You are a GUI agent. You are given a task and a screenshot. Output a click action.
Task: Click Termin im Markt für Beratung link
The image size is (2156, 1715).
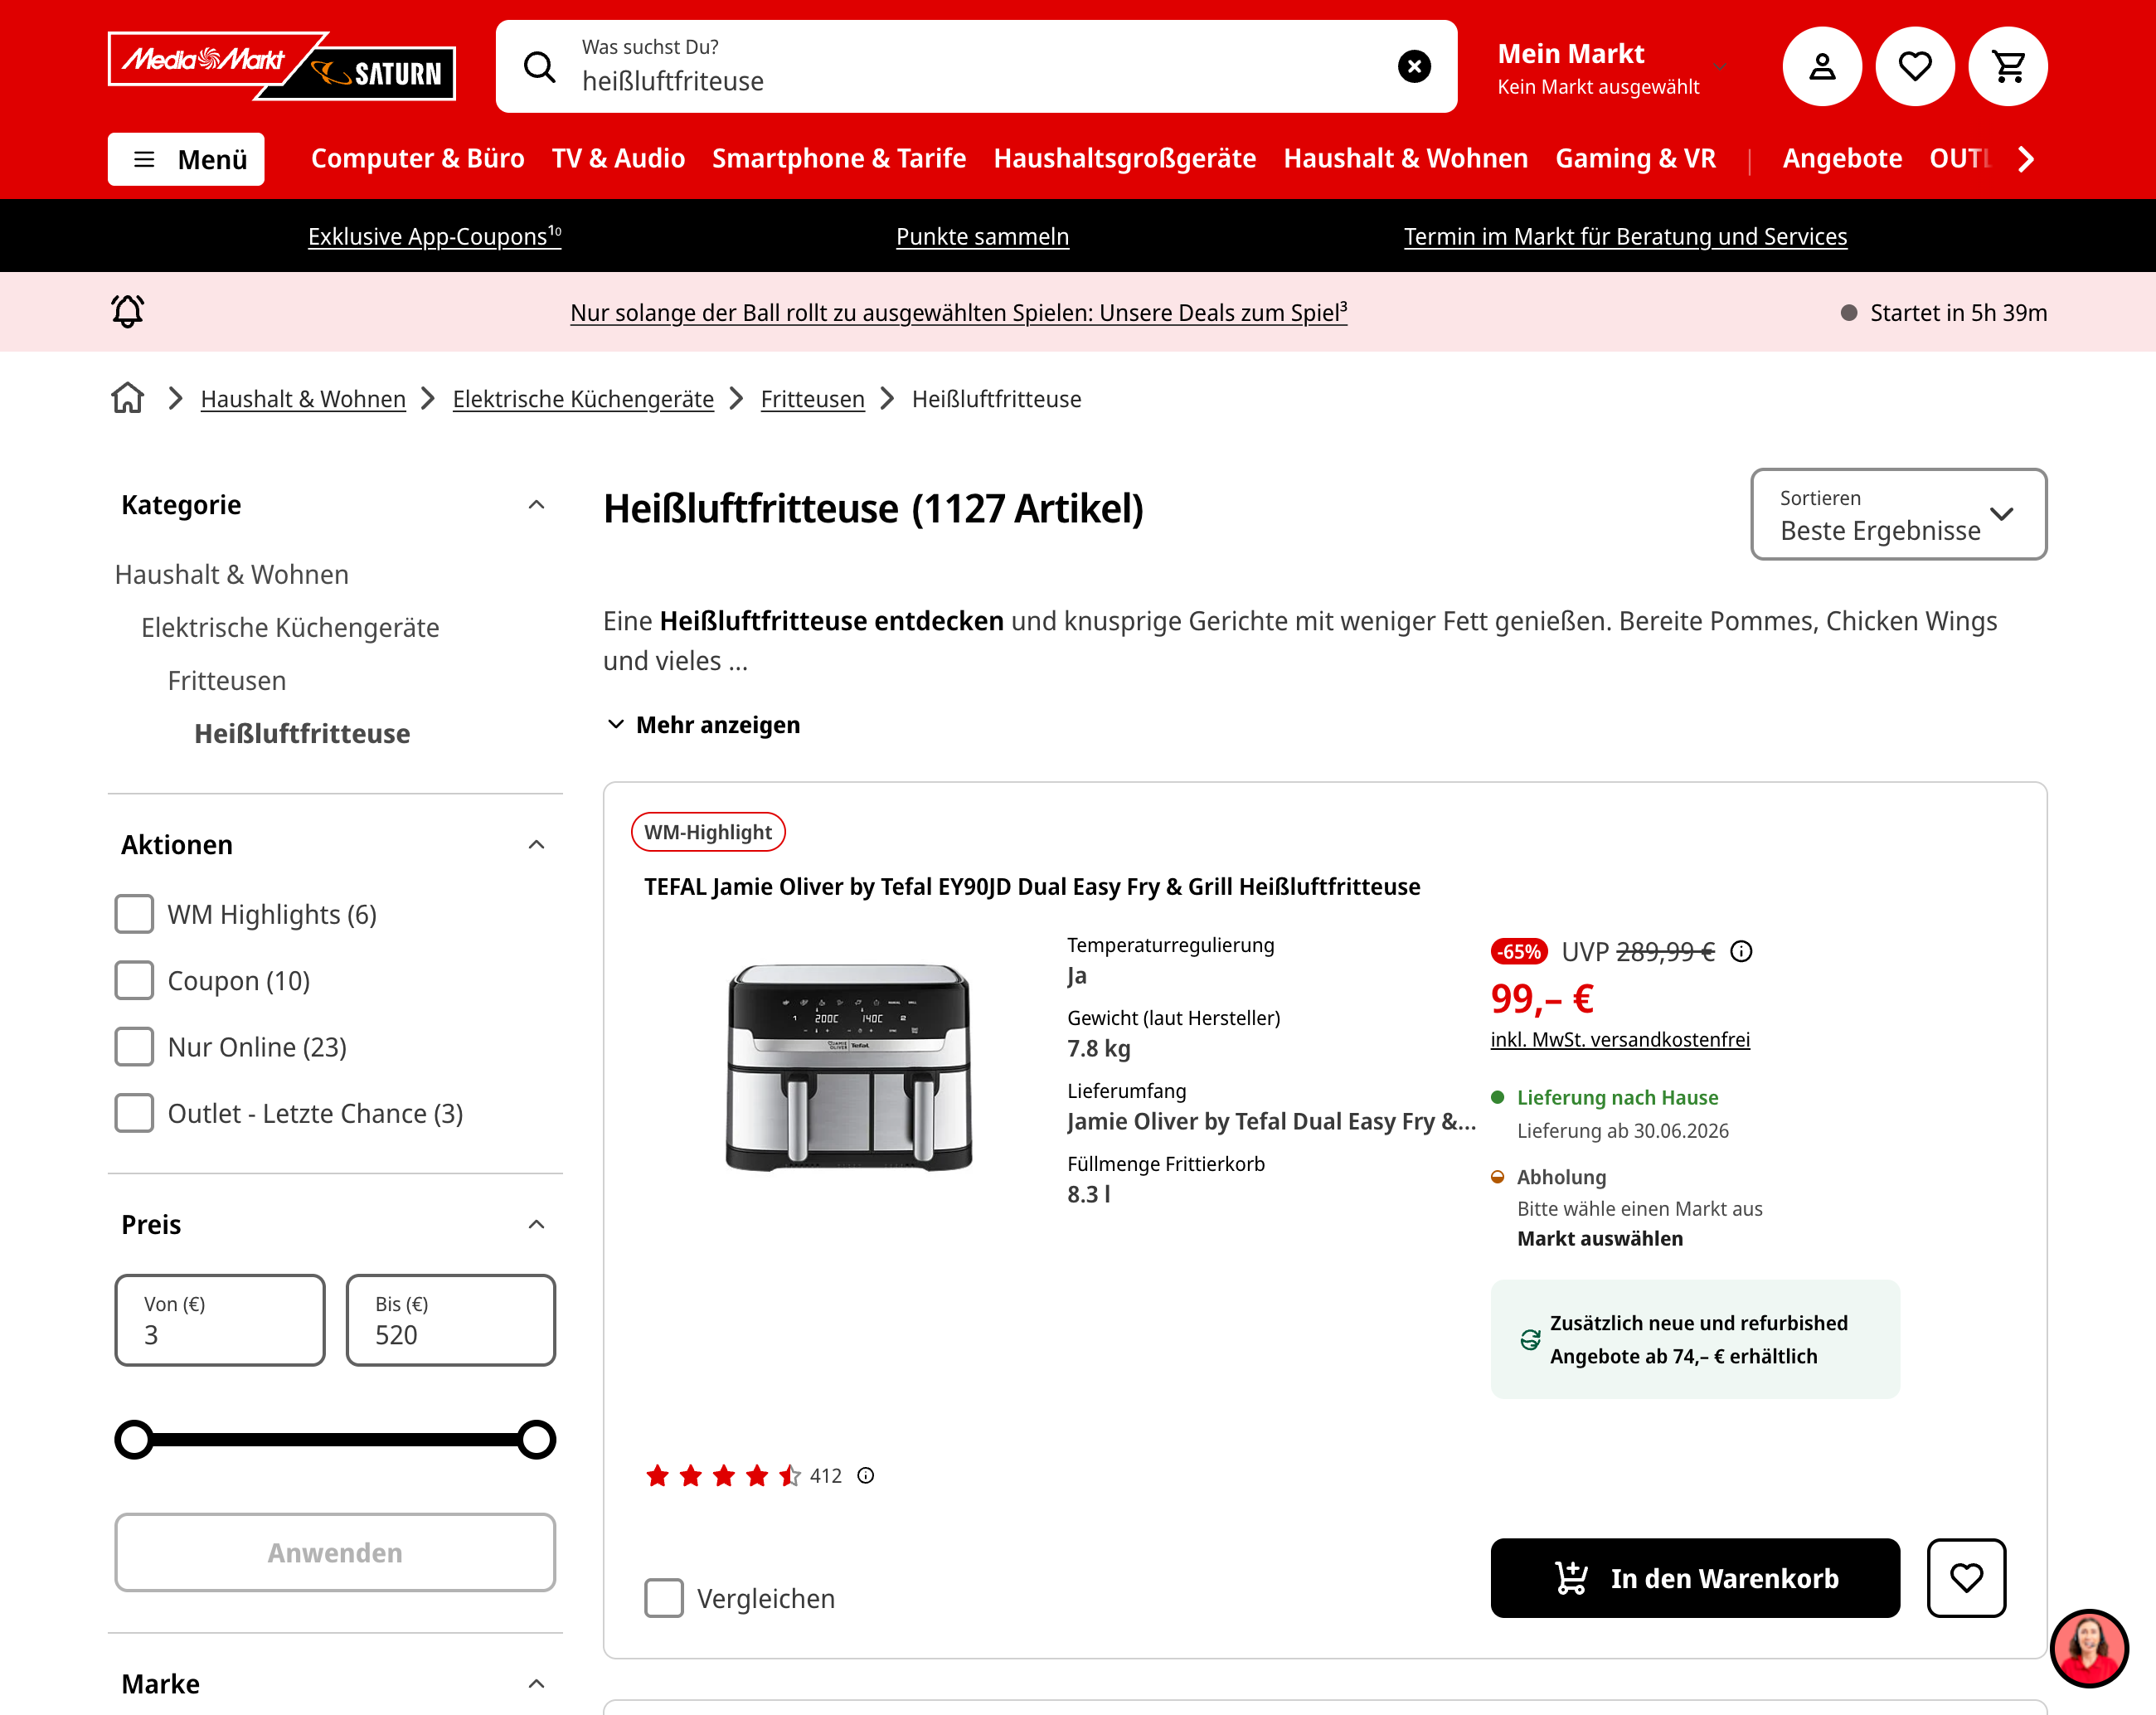point(1625,236)
